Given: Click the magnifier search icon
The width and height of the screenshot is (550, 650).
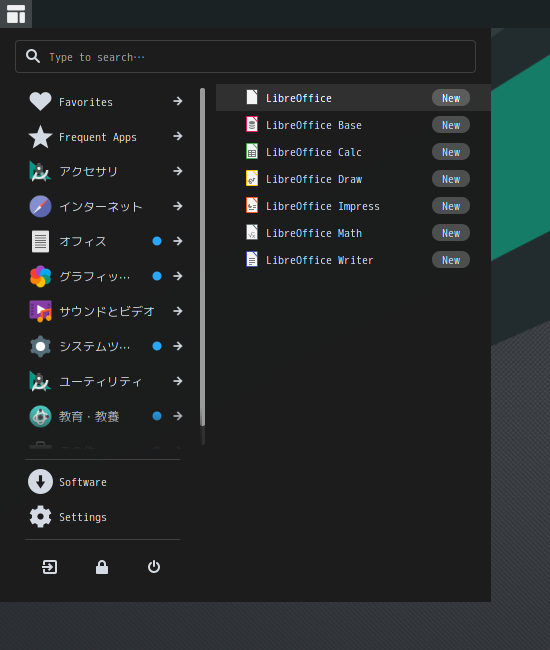Looking at the screenshot, I should [x=33, y=56].
